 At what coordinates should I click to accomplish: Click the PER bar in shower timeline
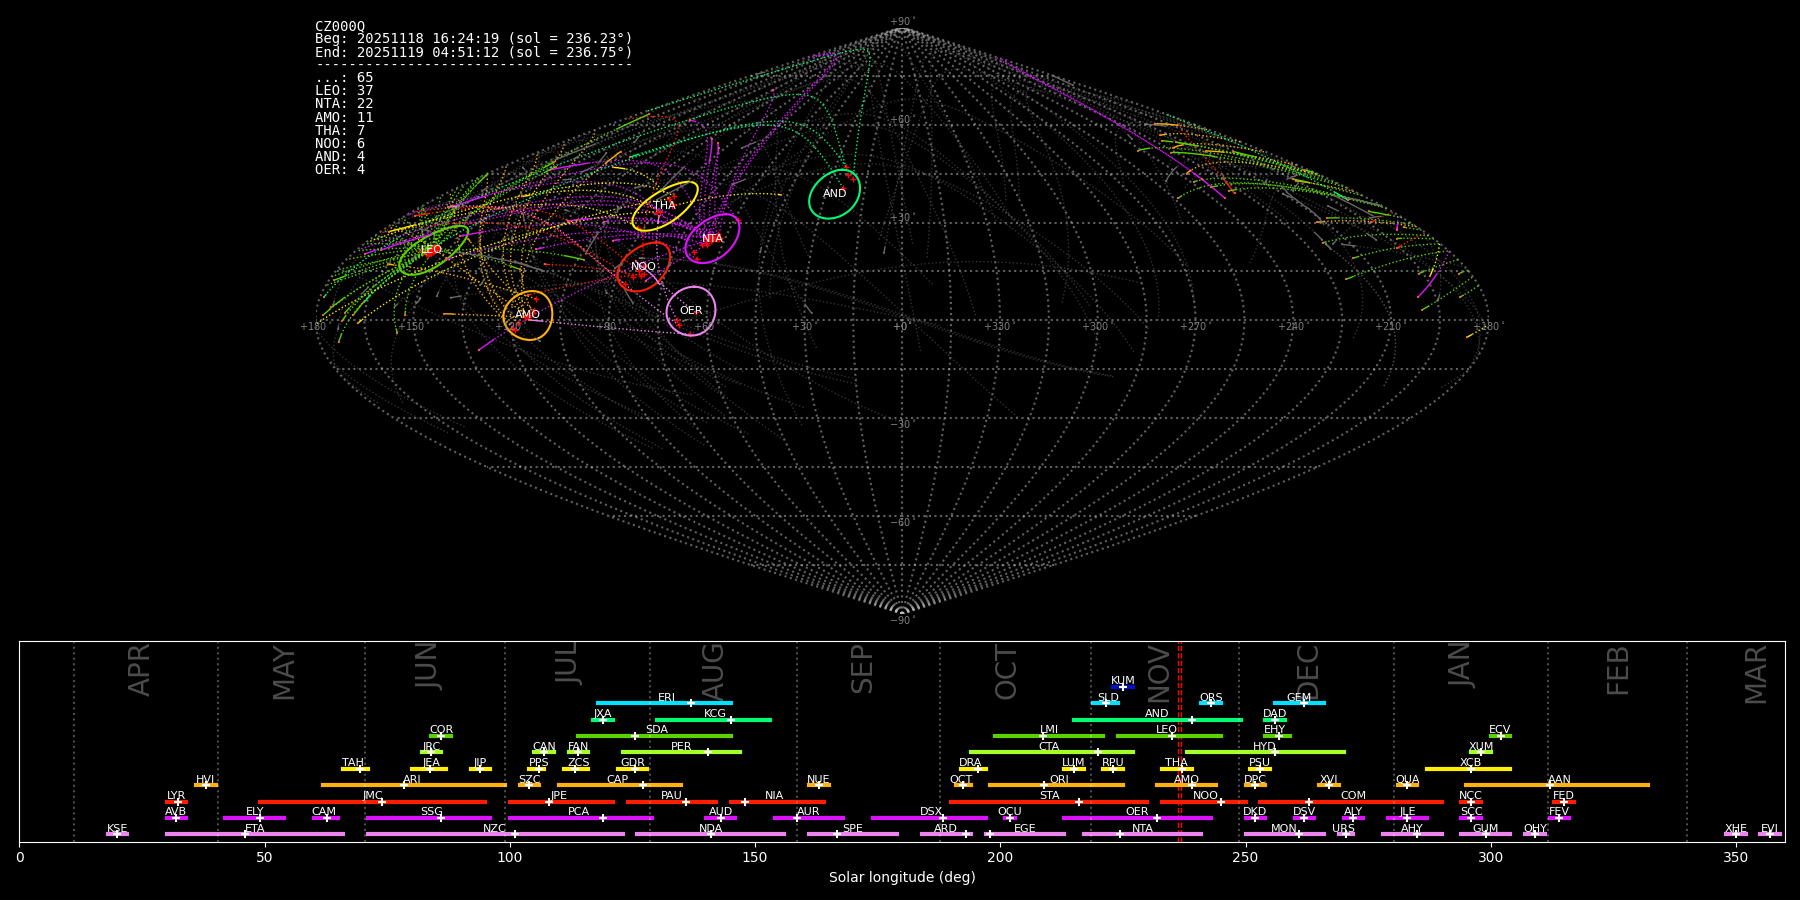click(681, 752)
